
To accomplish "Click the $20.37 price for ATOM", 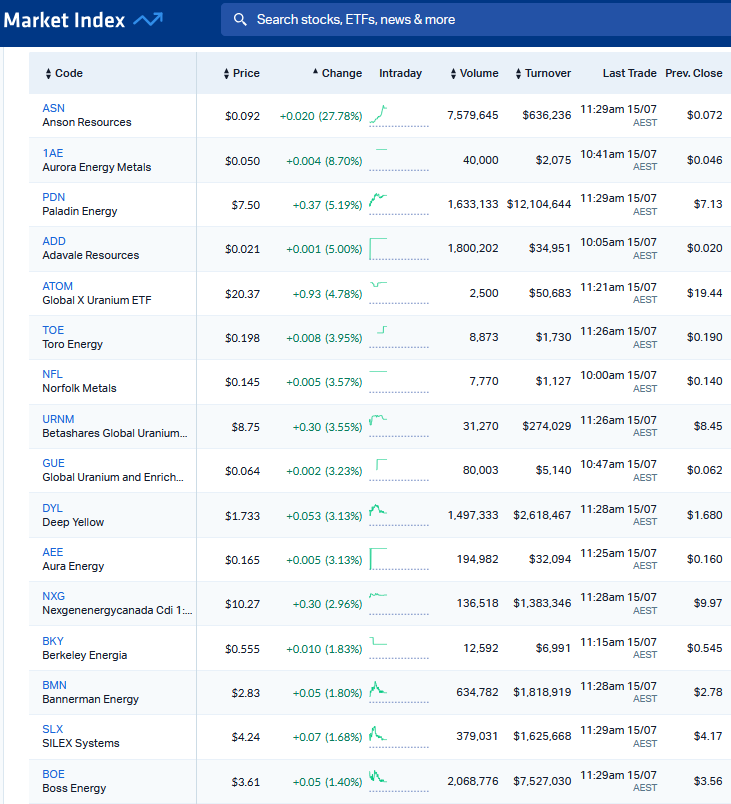I will point(242,294).
